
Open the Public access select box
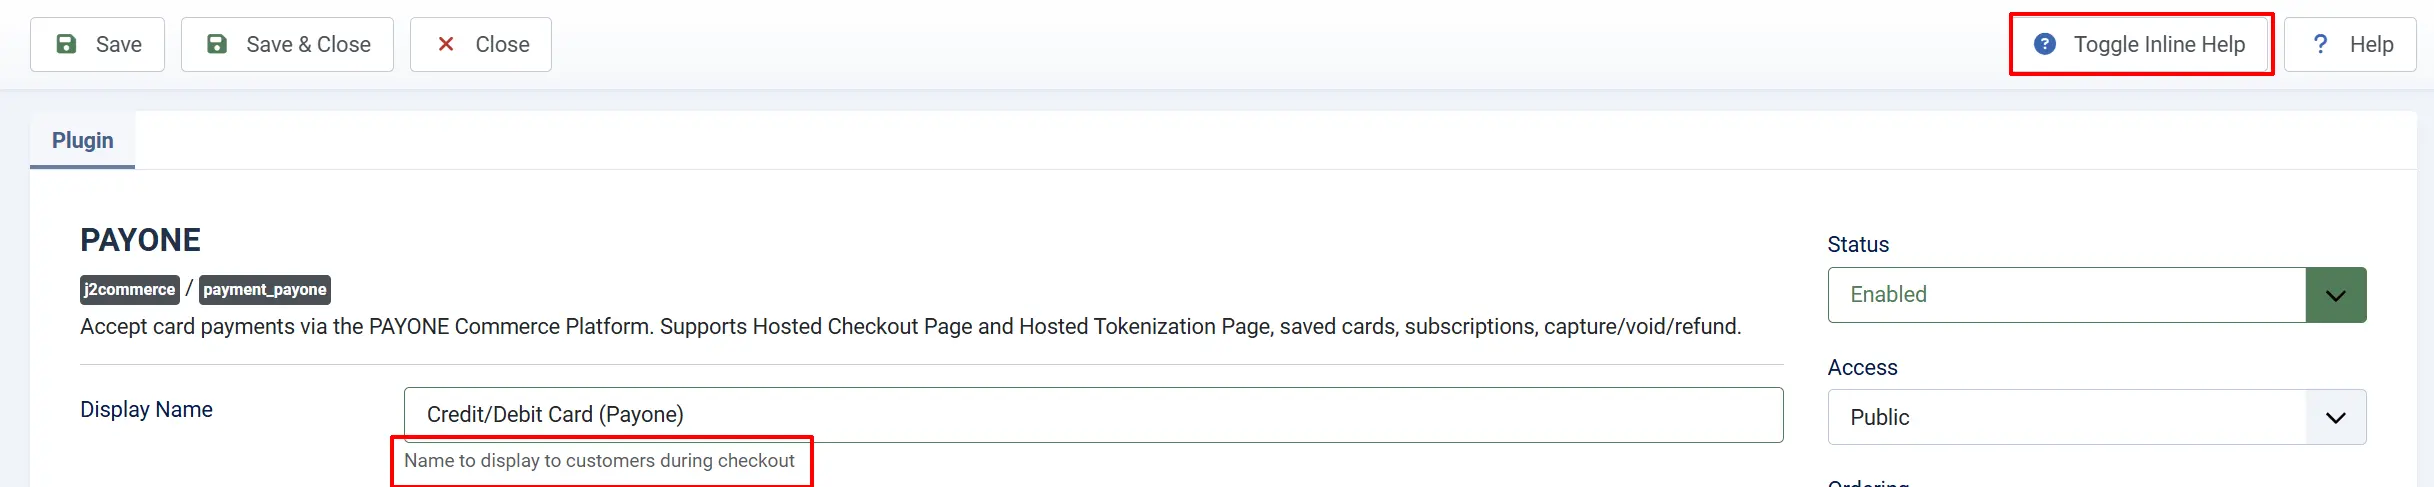(2096, 417)
